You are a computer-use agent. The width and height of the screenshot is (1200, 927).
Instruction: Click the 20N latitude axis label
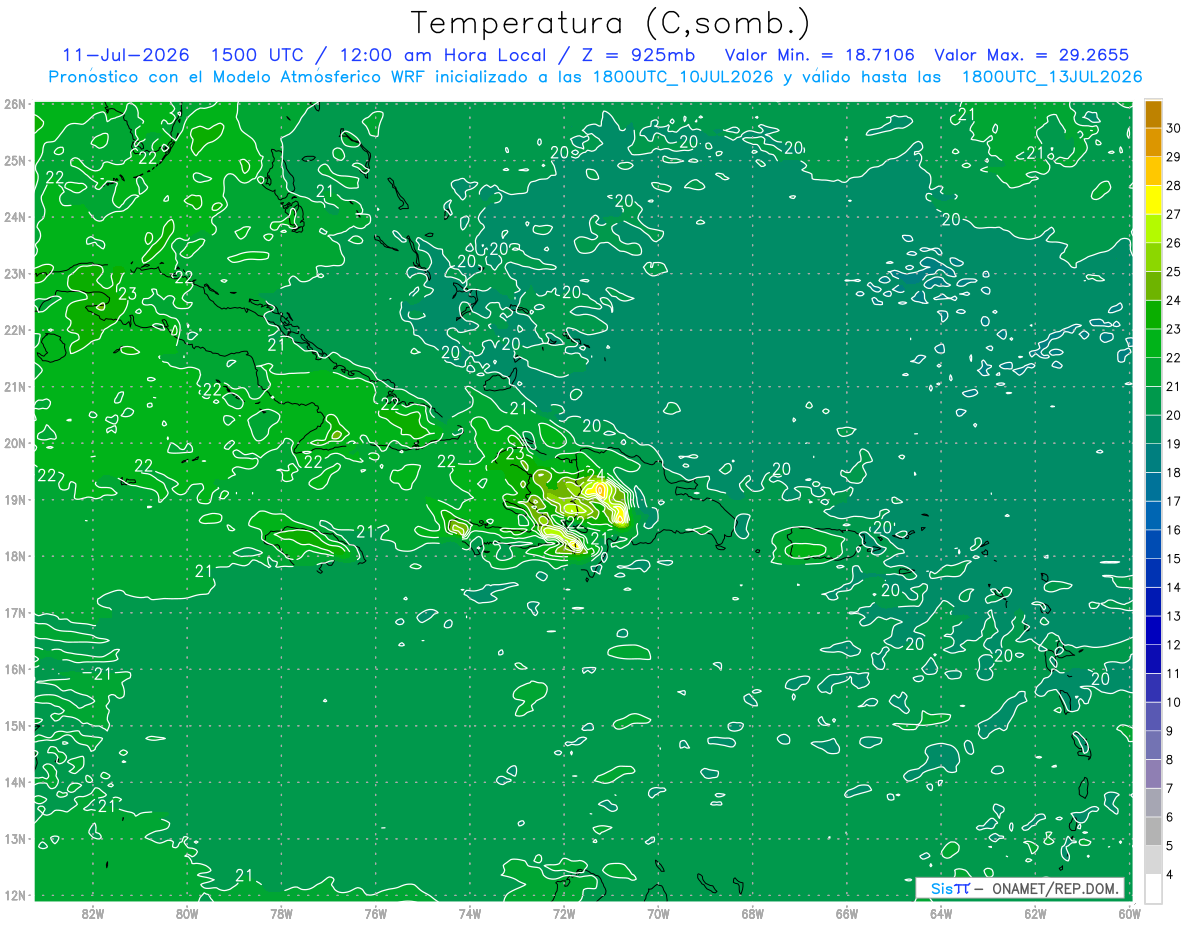[15, 443]
